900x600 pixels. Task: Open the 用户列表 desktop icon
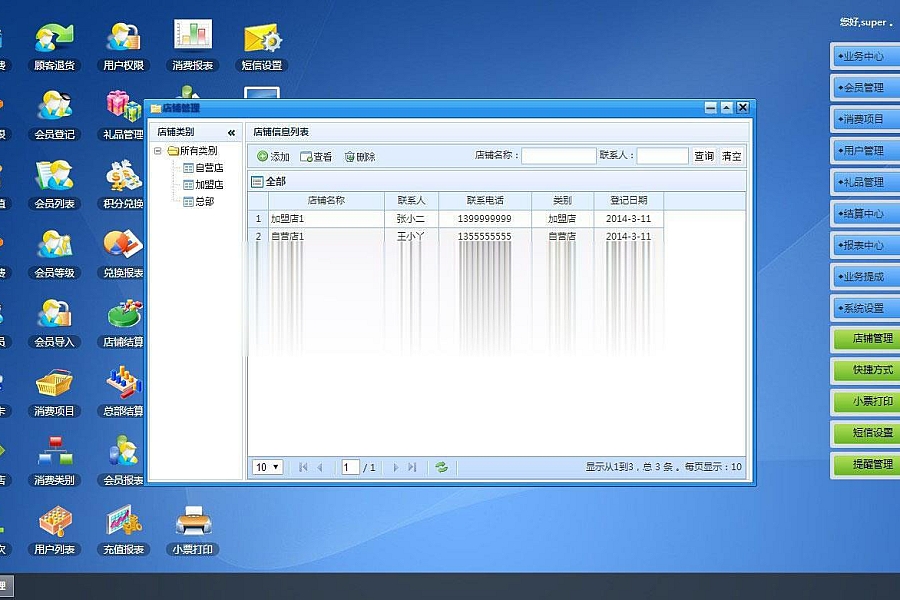point(54,522)
